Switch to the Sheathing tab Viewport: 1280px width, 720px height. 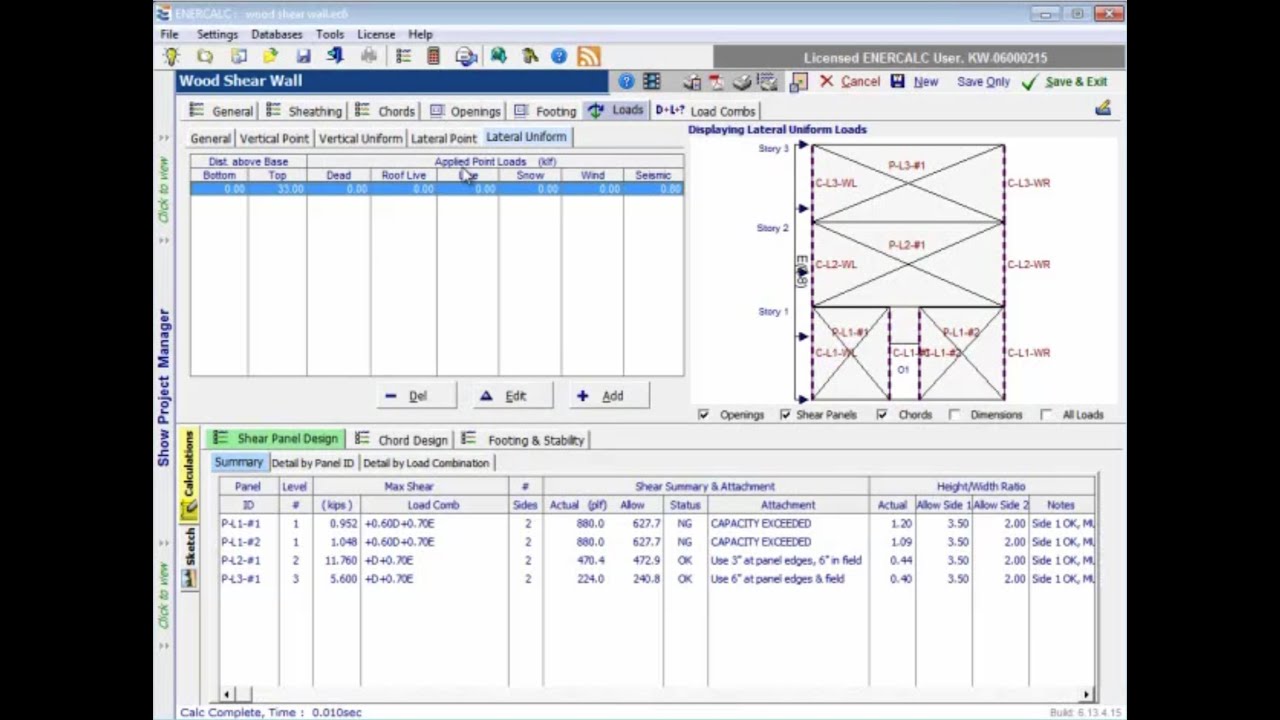coord(304,111)
